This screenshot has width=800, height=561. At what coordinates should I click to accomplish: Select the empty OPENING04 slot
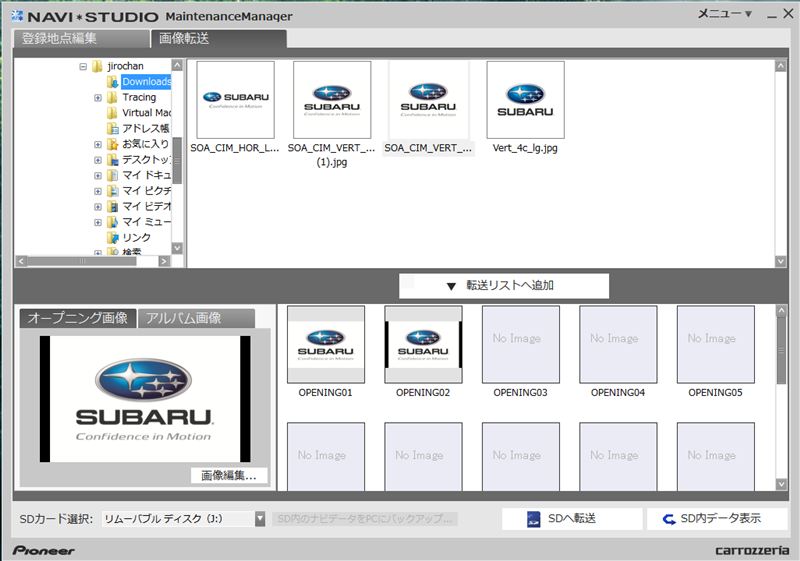[618, 344]
